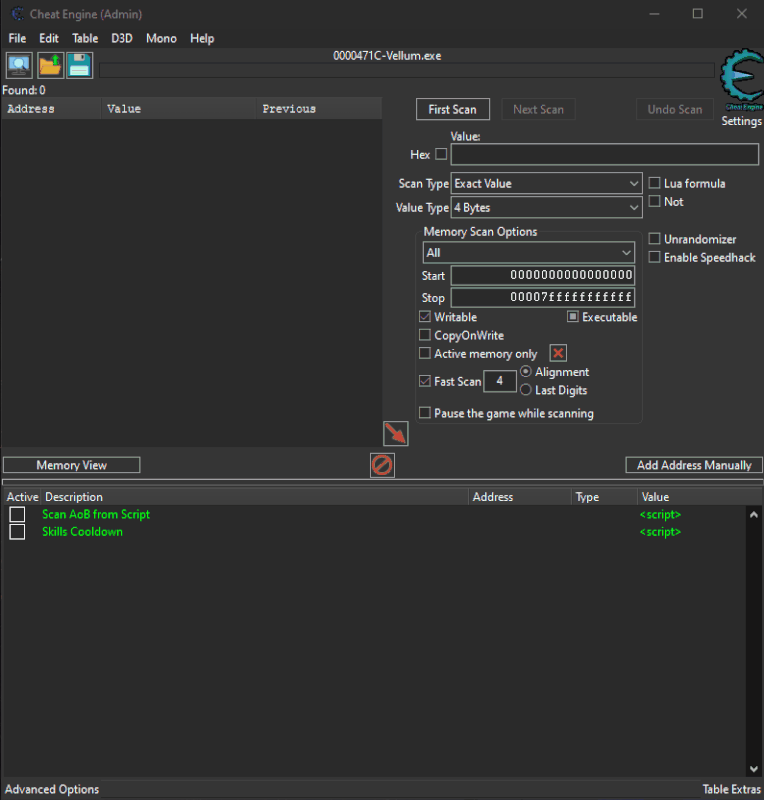Enable the Lua formula checkbox

(x=654, y=183)
